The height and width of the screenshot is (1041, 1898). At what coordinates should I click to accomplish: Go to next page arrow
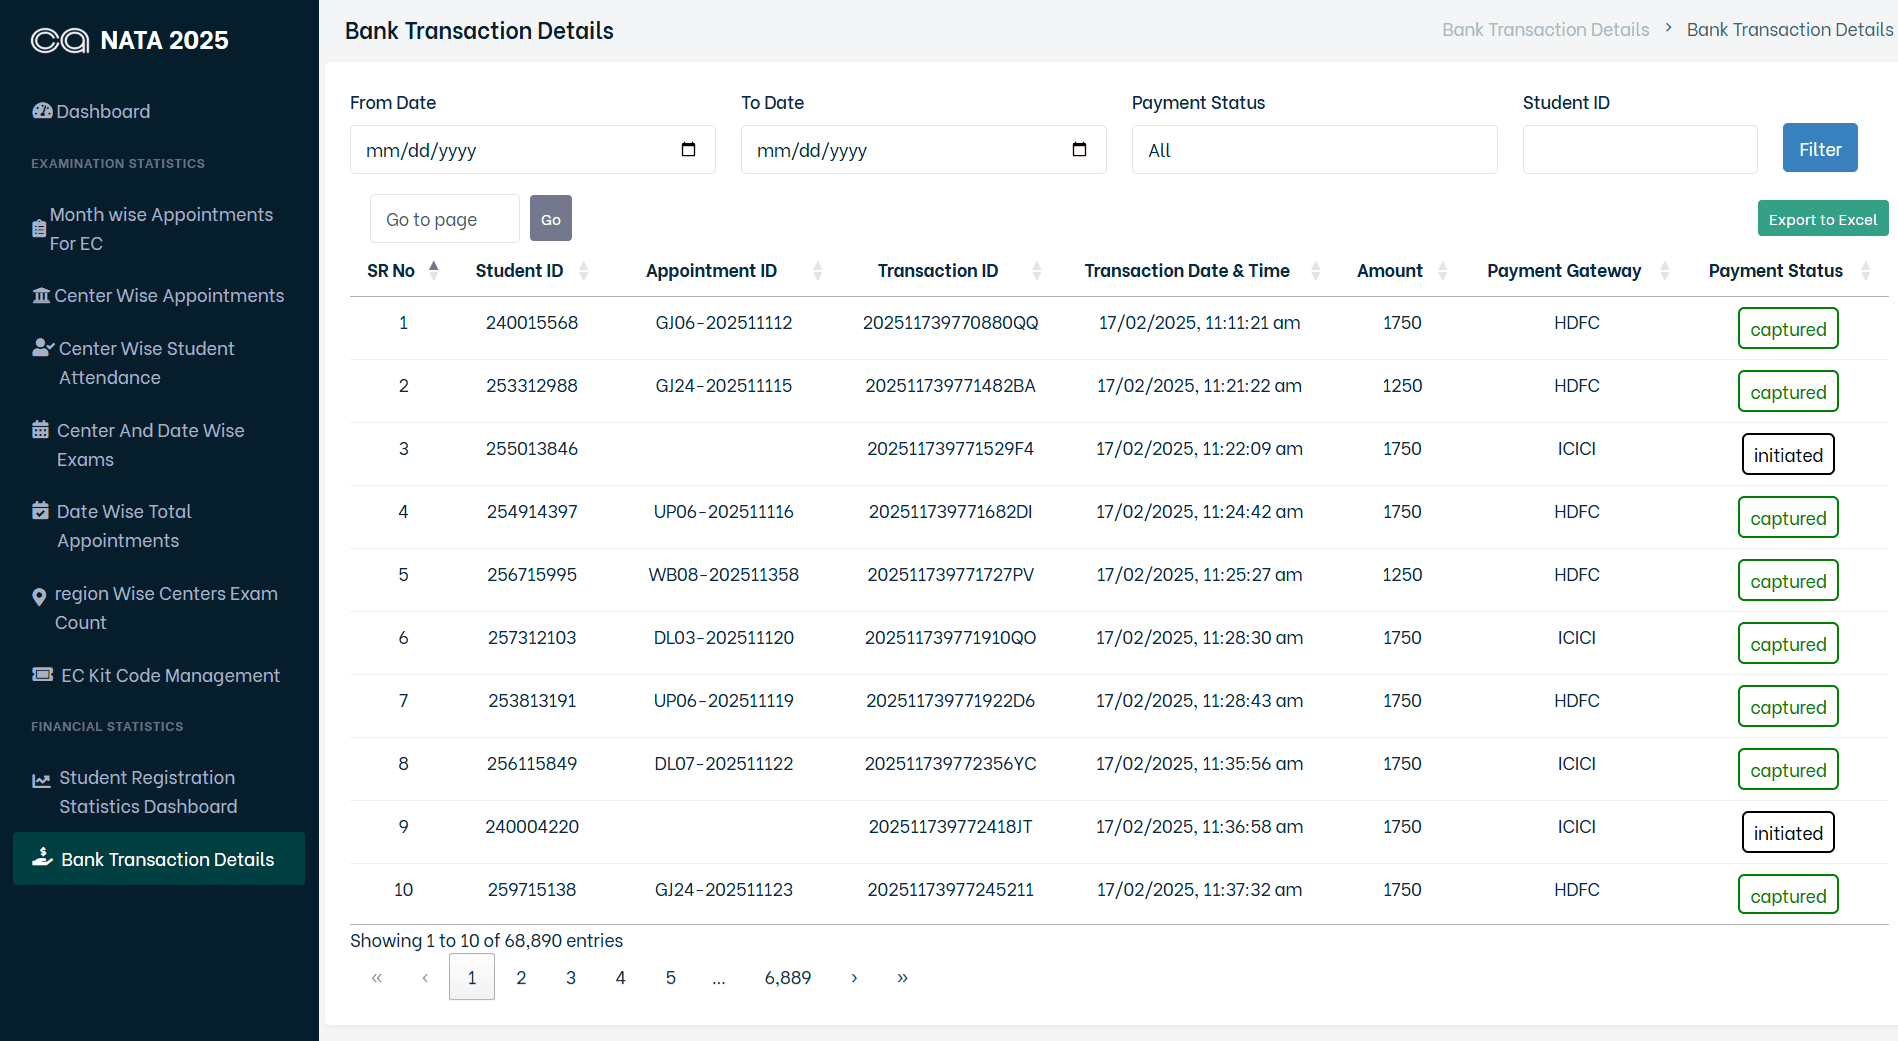[x=854, y=978]
